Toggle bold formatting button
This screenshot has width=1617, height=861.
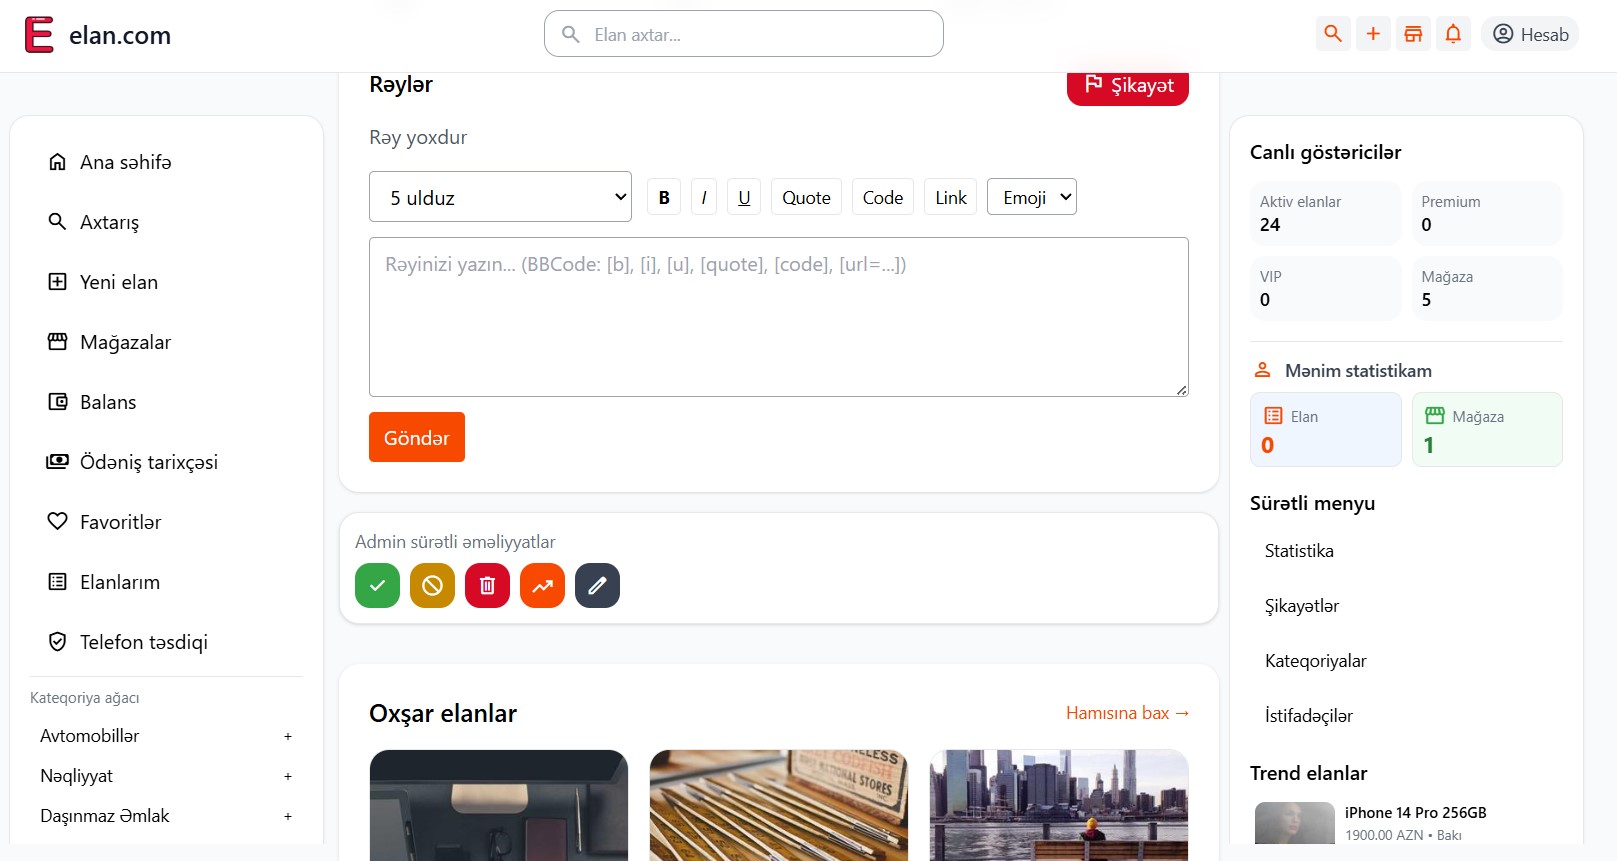pos(664,197)
